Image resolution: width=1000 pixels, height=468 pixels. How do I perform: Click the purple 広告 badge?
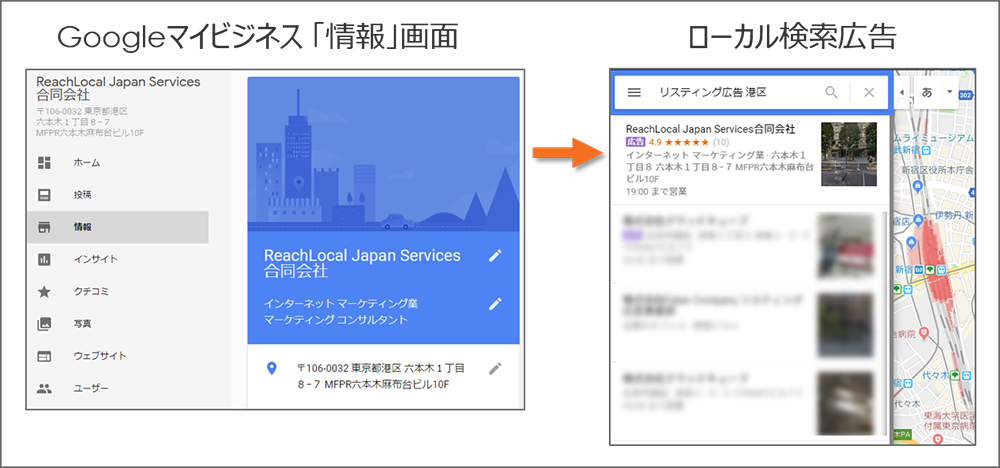(635, 142)
